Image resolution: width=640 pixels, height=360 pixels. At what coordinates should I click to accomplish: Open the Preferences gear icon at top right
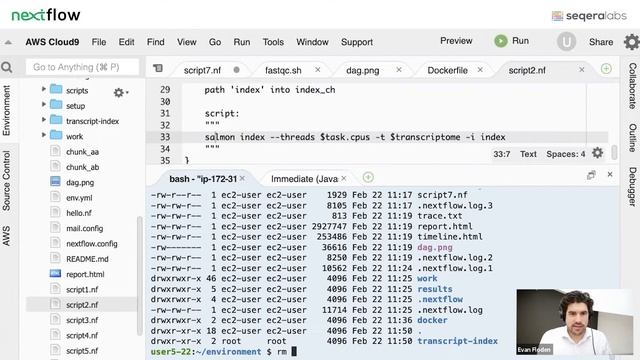[x=631, y=42]
